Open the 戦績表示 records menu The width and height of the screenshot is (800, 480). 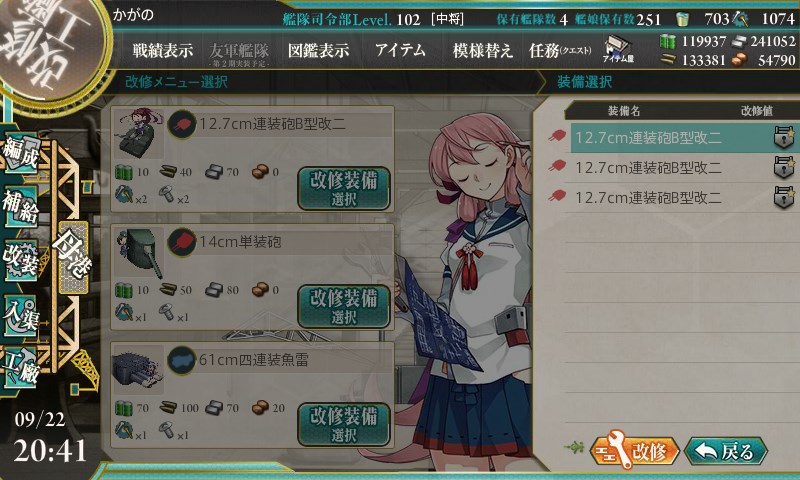[163, 50]
